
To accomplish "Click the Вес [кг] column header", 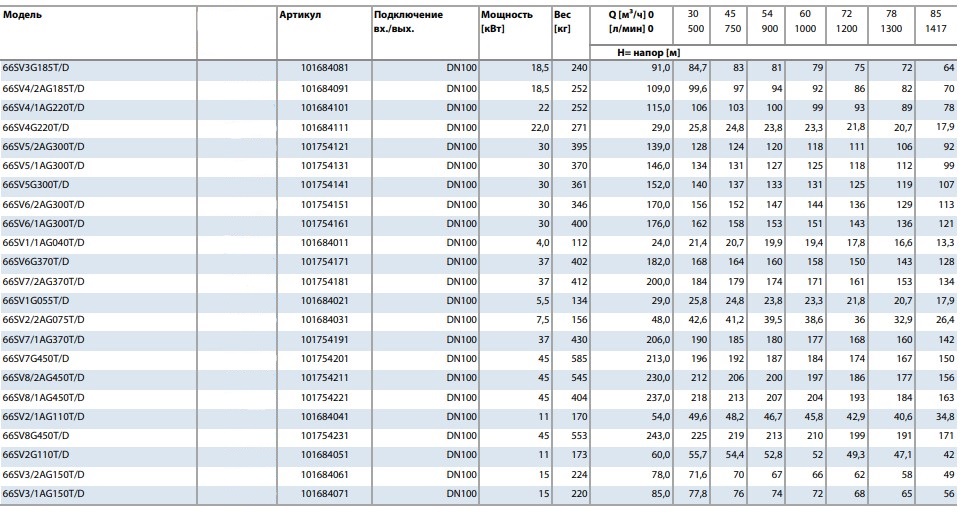I will tap(564, 22).
